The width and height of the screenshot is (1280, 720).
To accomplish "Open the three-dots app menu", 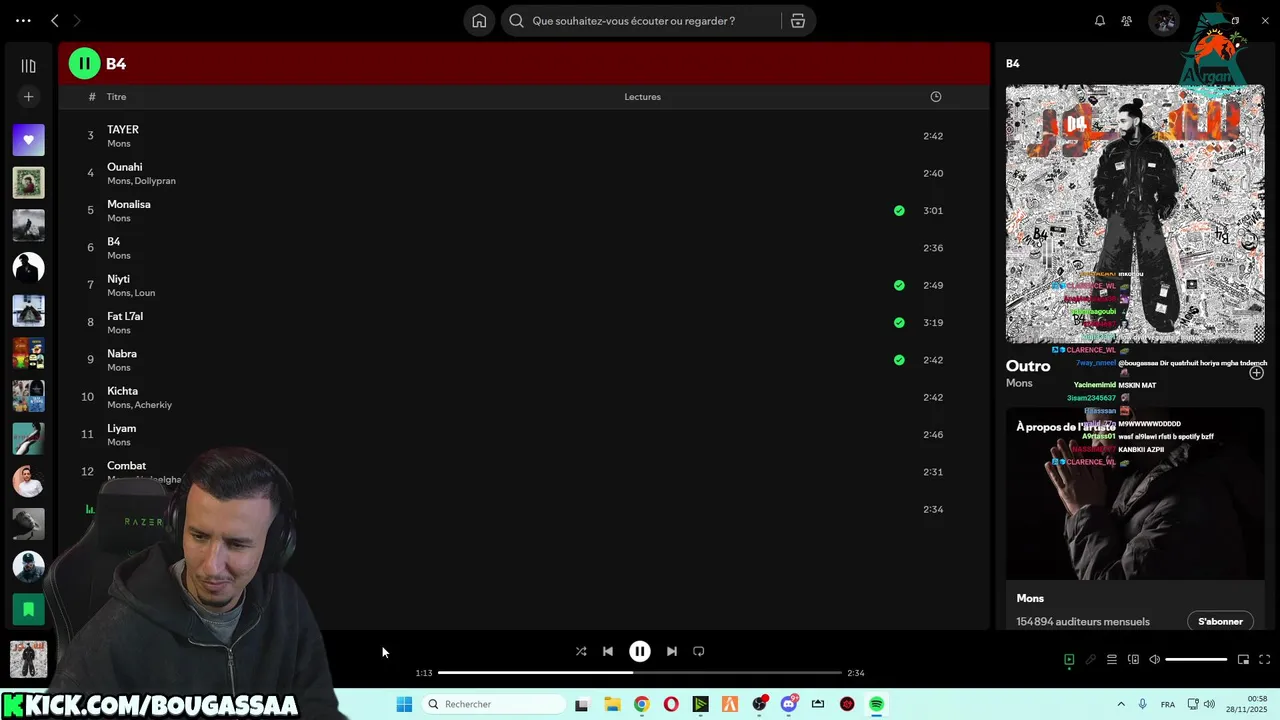I will pyautogui.click(x=23, y=21).
